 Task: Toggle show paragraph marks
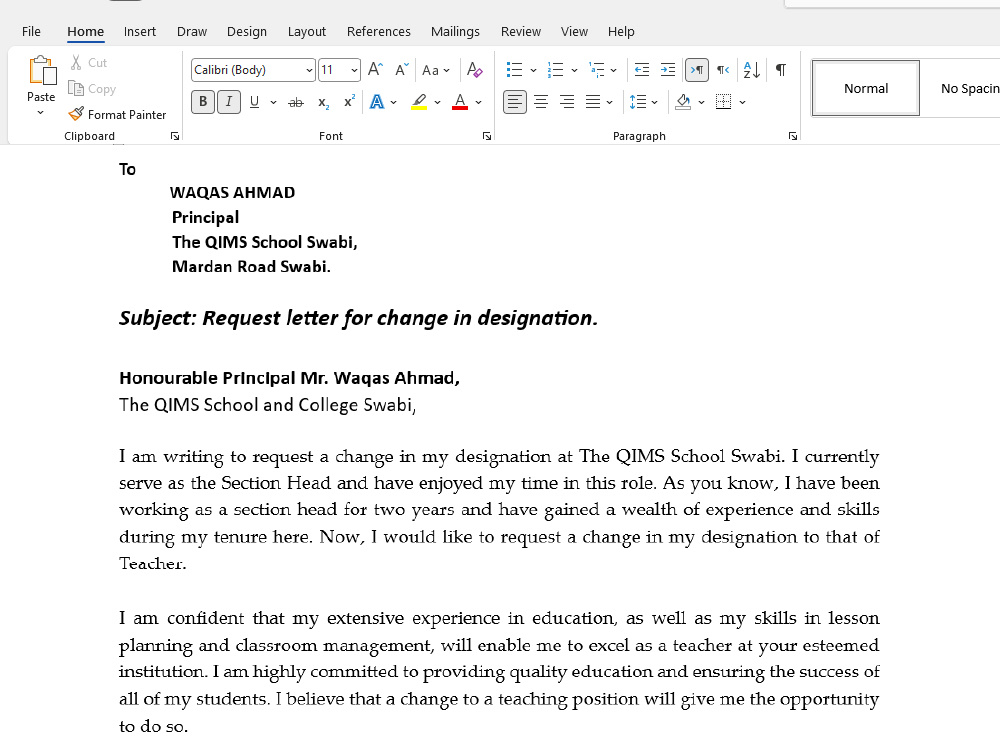781,70
